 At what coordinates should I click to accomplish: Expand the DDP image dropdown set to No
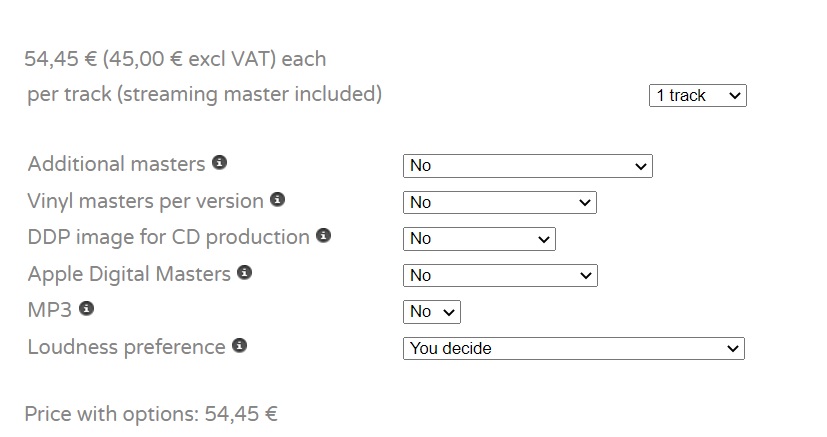479,239
